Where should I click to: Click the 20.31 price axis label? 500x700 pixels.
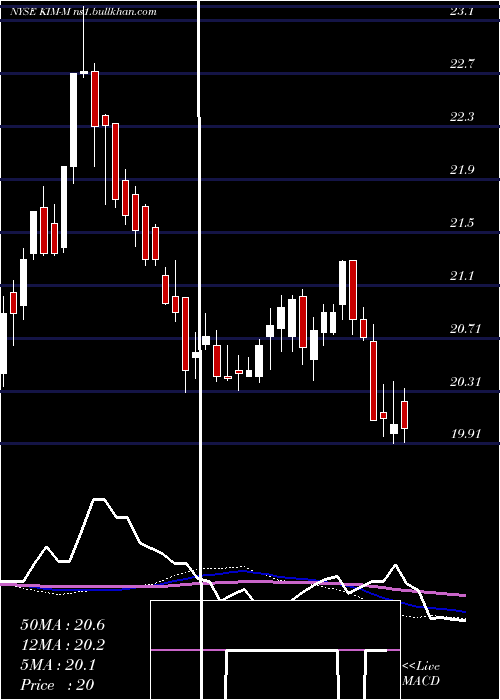(x=465, y=382)
